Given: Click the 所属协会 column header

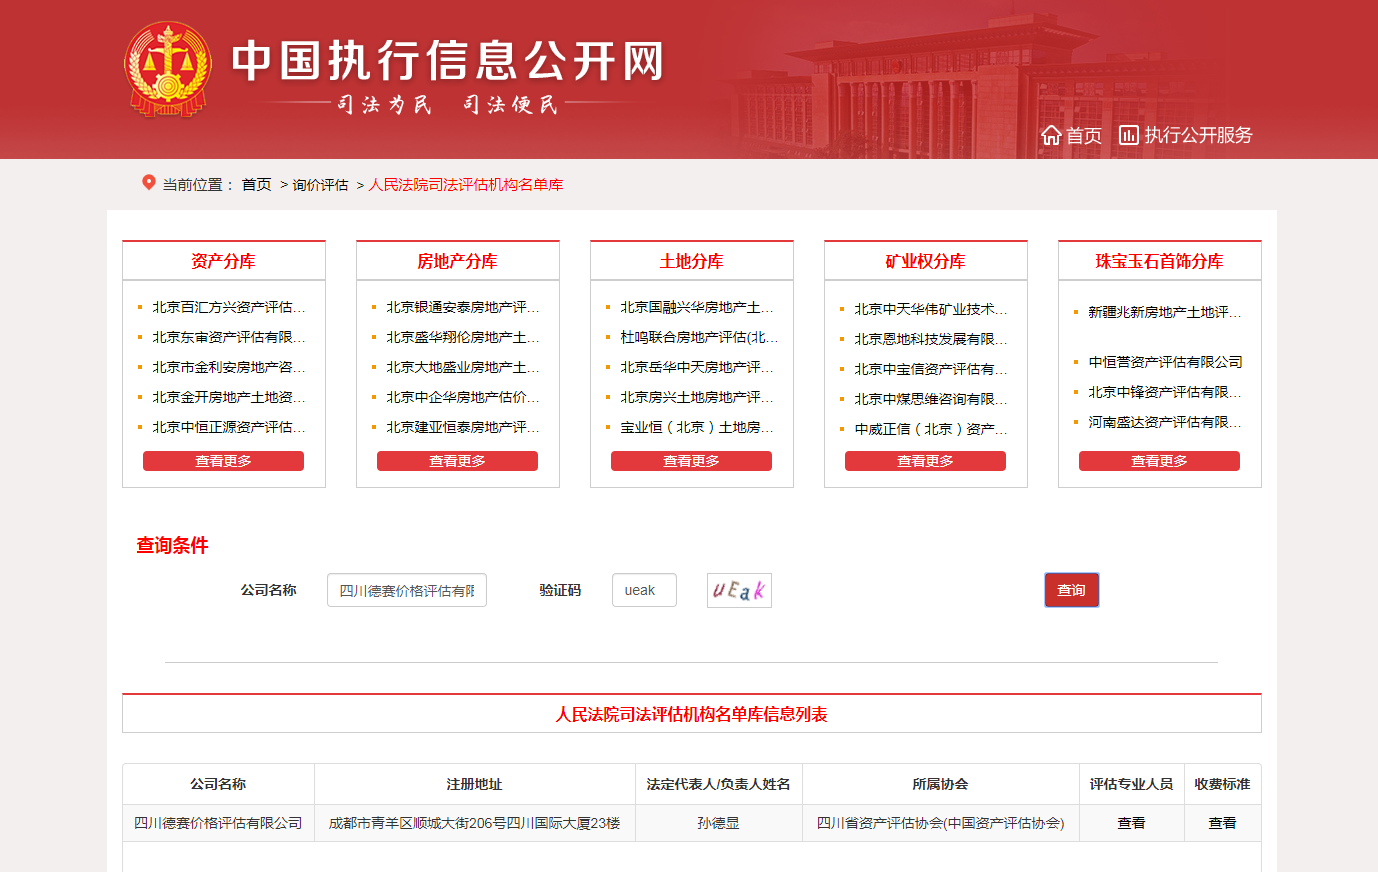Looking at the screenshot, I should coord(940,784).
